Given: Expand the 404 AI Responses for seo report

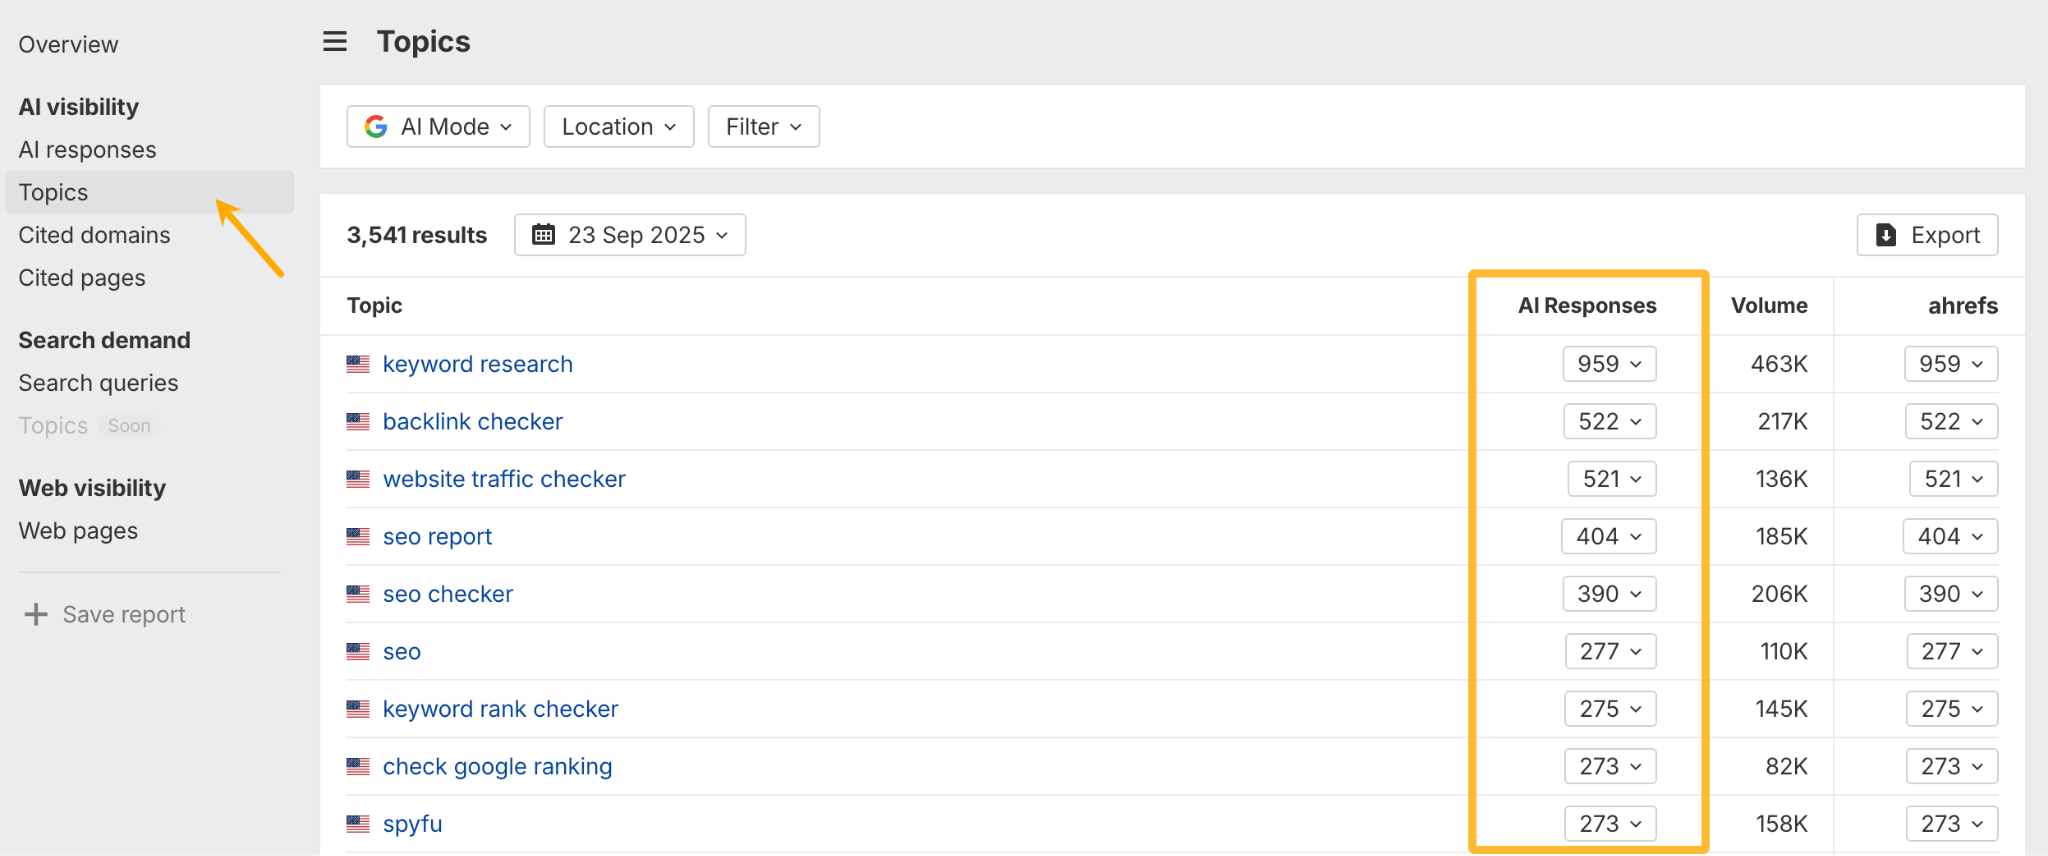Looking at the screenshot, I should coord(1608,537).
